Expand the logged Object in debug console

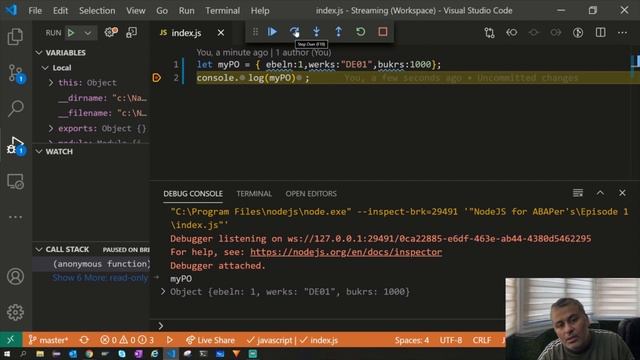(163, 291)
